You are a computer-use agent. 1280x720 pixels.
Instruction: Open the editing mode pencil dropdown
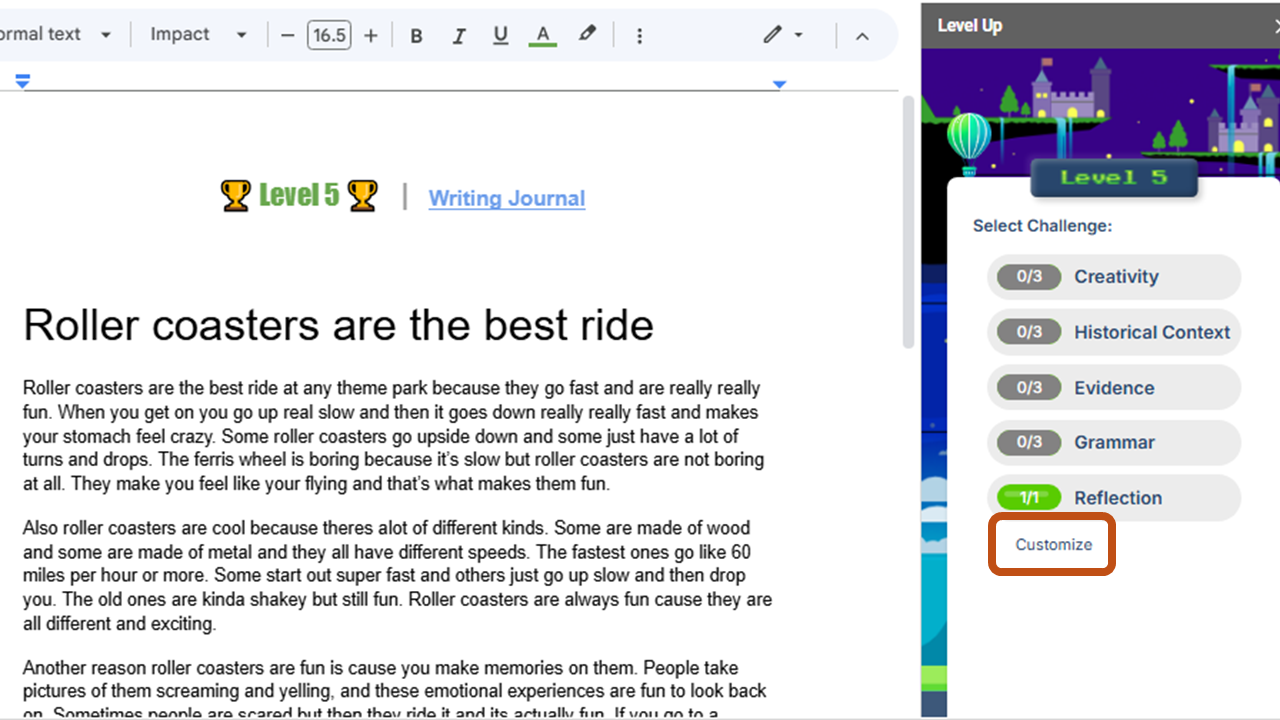(x=783, y=36)
